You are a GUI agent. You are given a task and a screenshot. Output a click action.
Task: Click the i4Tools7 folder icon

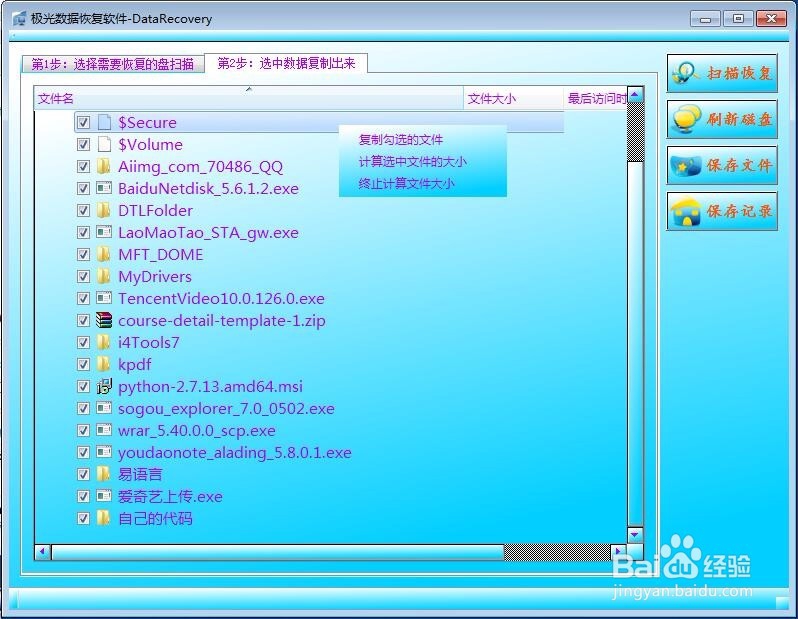103,342
